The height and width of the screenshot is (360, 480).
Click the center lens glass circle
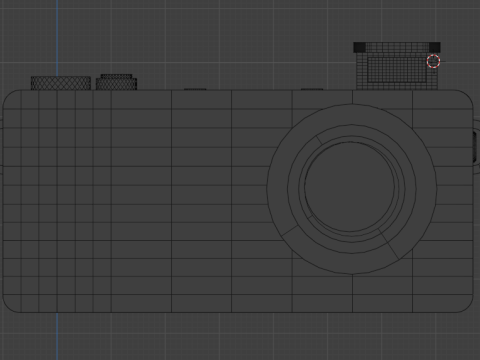[x=349, y=187]
